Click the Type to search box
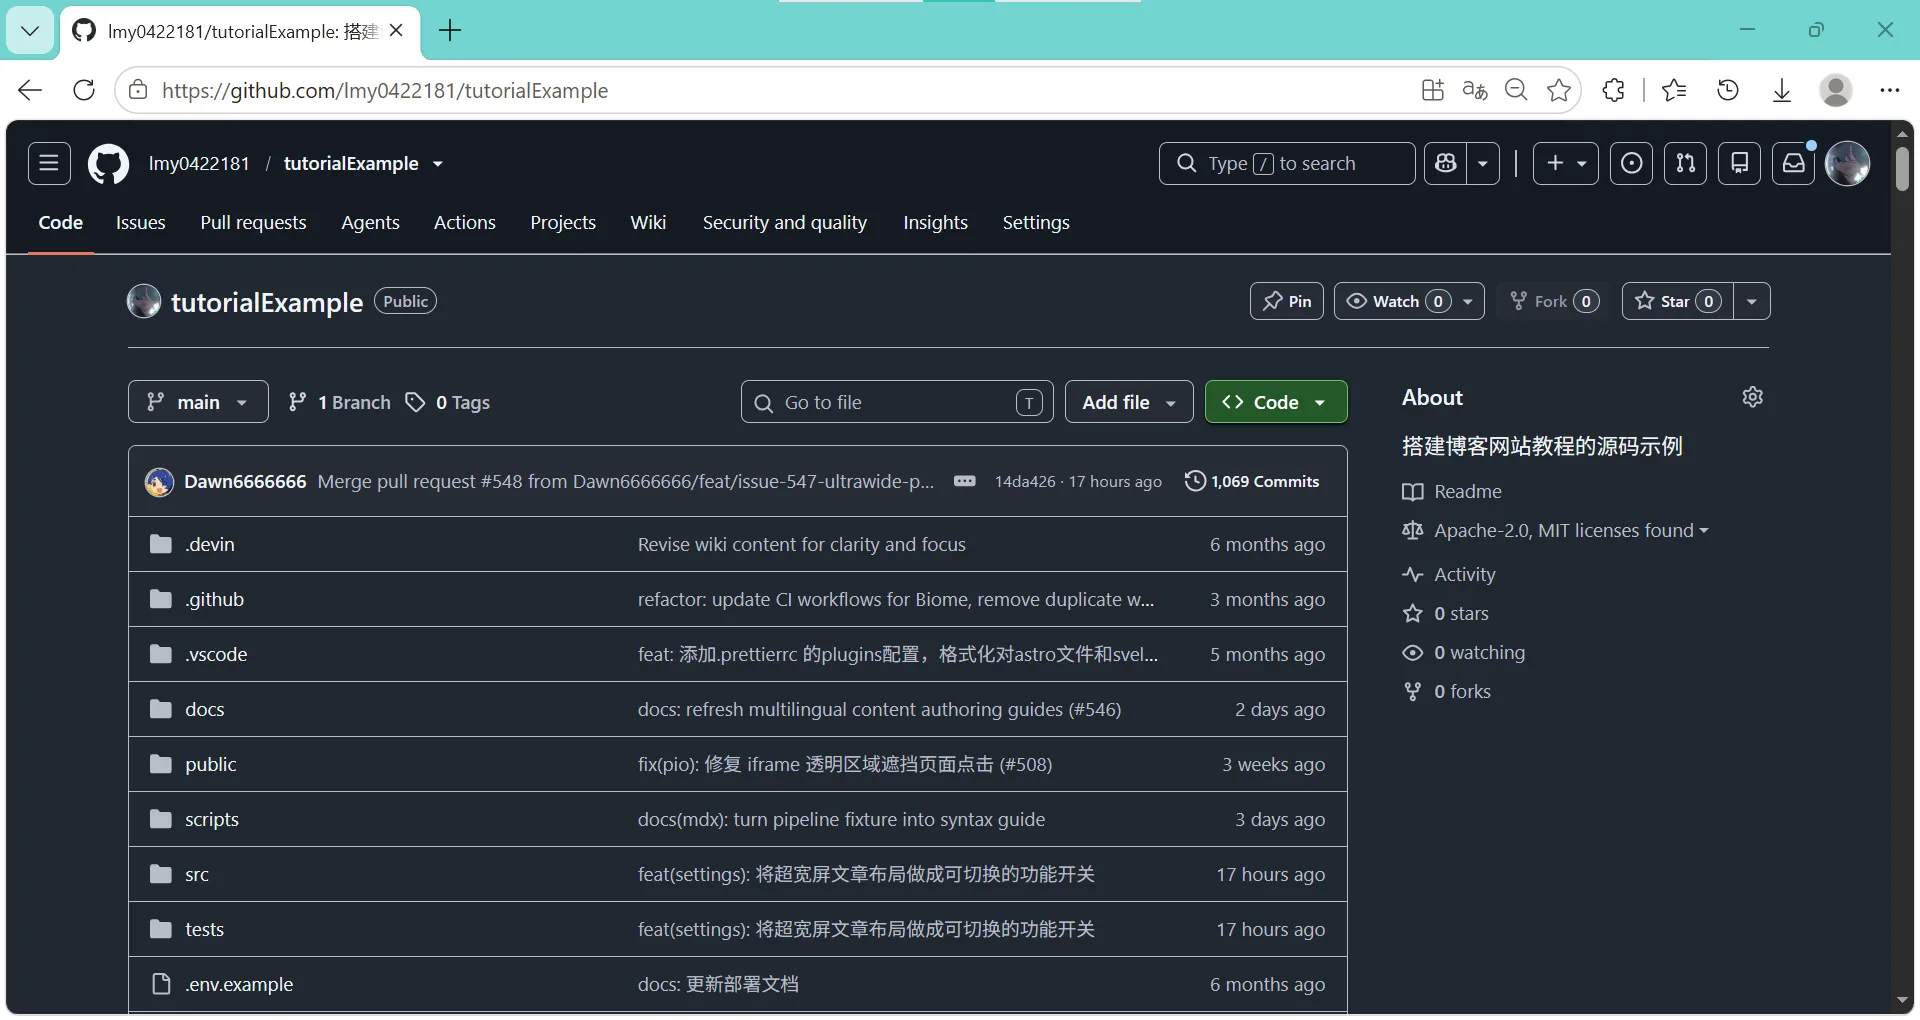 tap(1287, 163)
